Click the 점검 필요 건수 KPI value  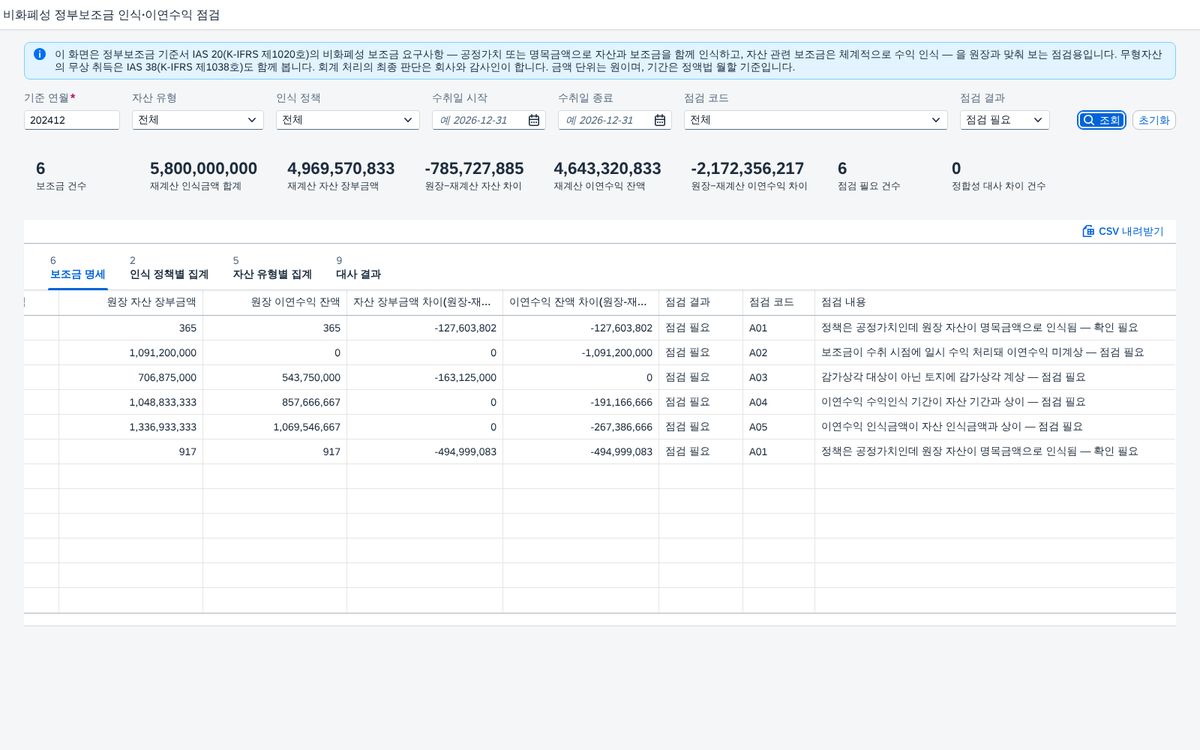point(842,169)
